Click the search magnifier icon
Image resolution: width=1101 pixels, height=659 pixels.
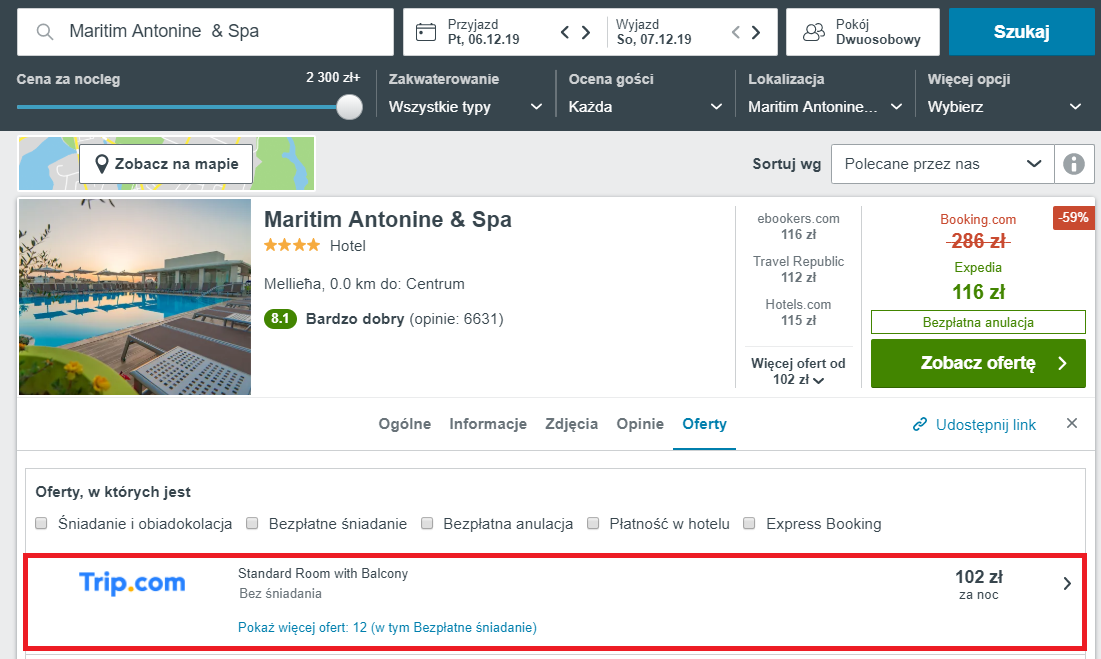(x=44, y=32)
